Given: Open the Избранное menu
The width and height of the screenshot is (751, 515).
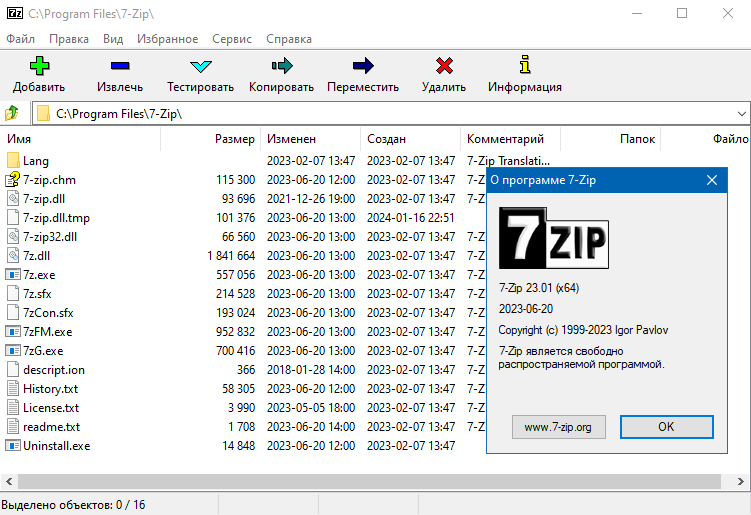Looking at the screenshot, I should [x=168, y=39].
